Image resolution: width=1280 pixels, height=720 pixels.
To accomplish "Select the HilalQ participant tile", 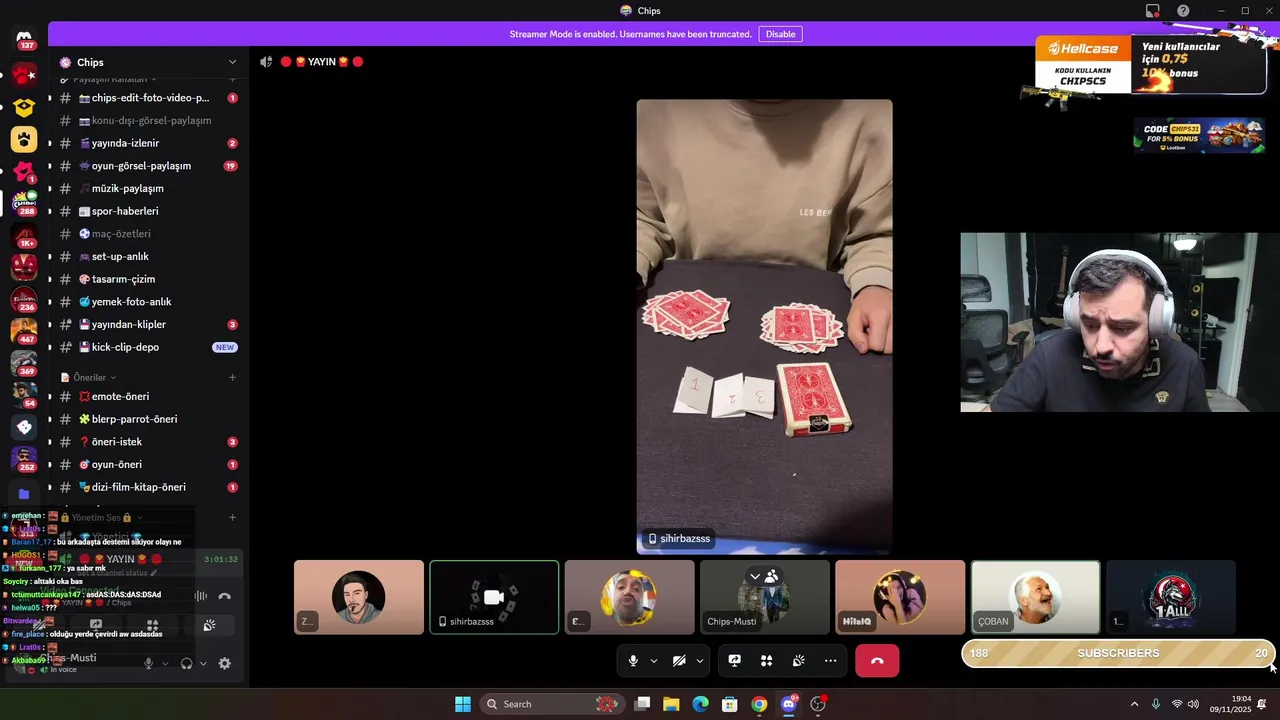I will (x=900, y=597).
